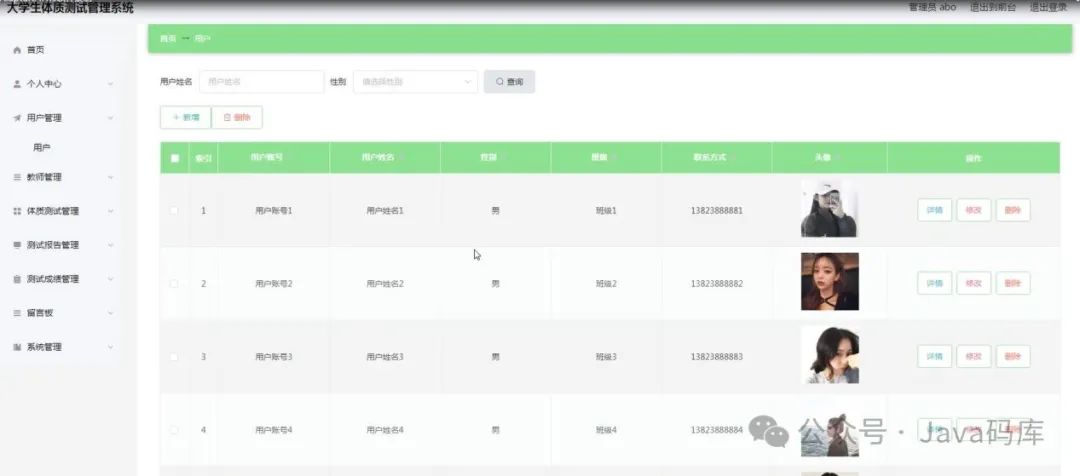This screenshot has height=476, width=1080.
Task: Click 删除 for 用户账号2
Action: (1013, 283)
